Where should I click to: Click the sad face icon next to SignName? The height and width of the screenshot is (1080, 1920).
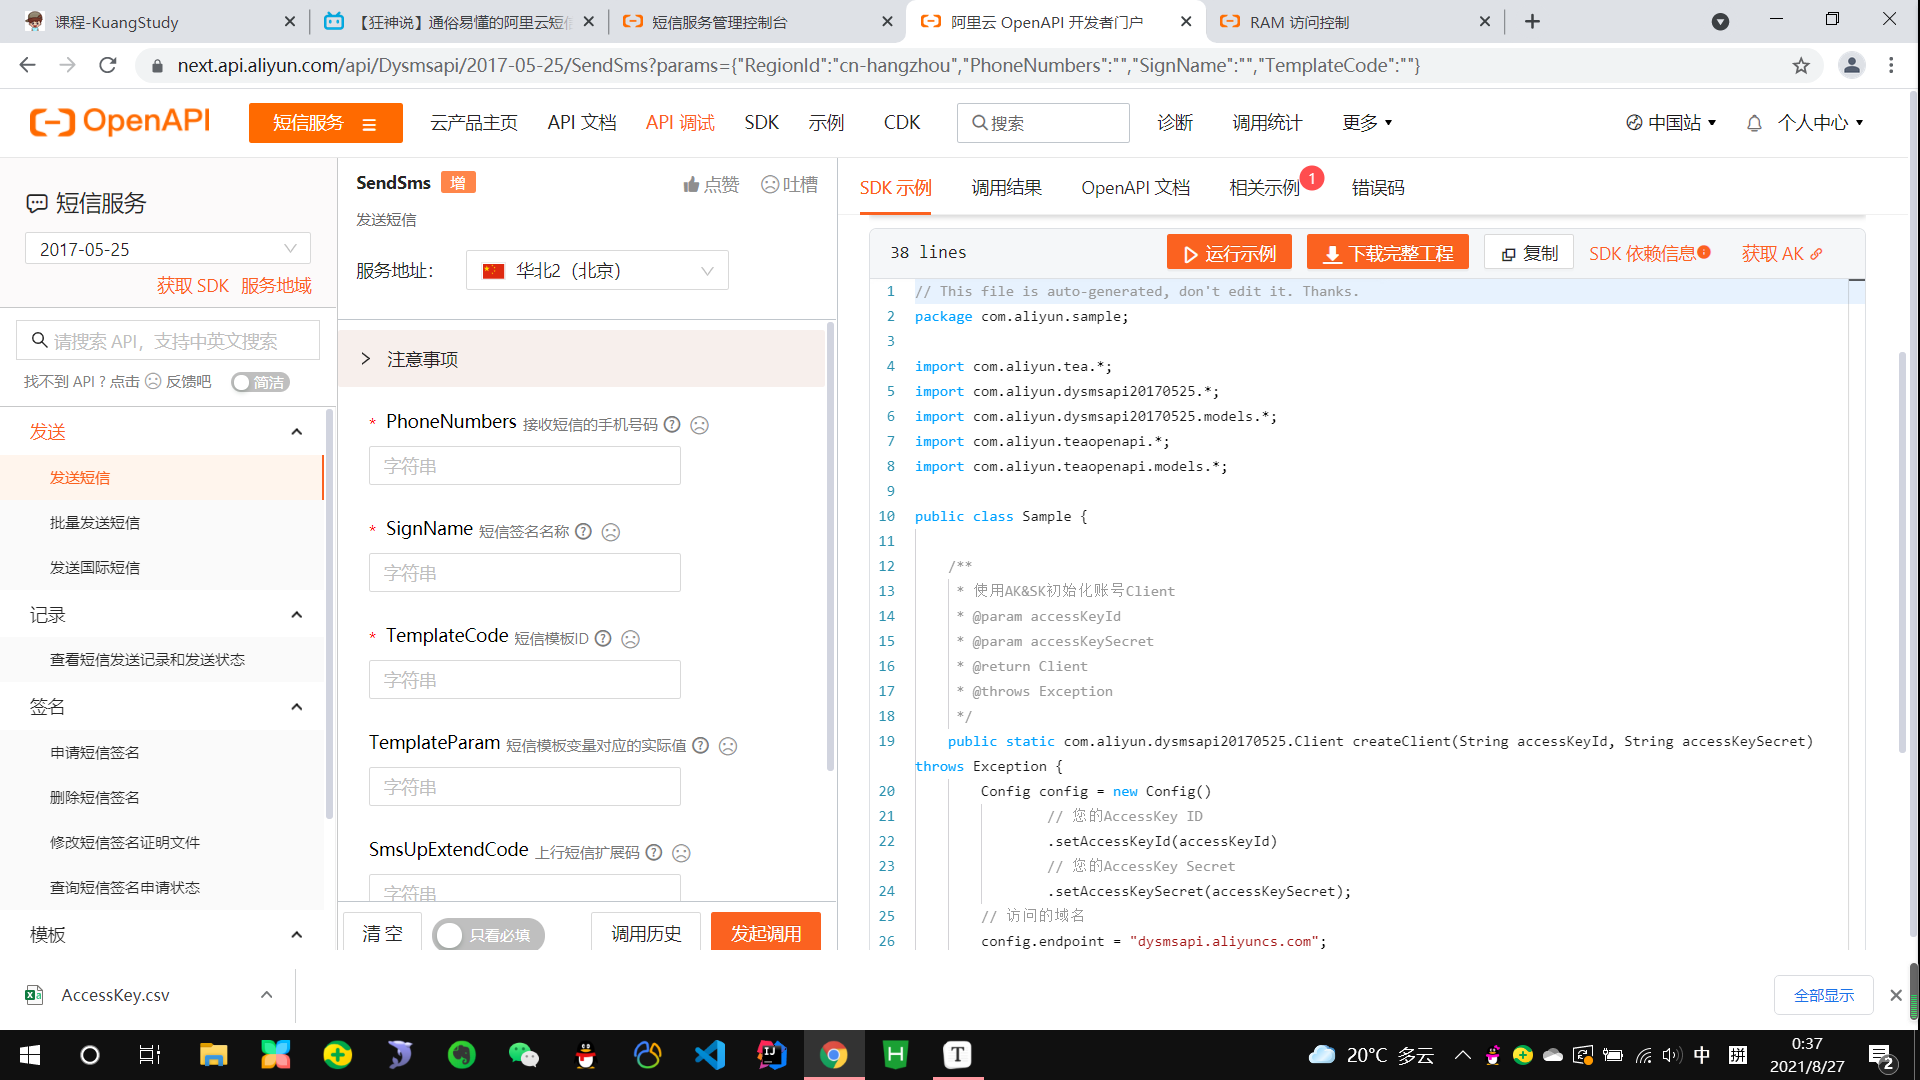611,532
